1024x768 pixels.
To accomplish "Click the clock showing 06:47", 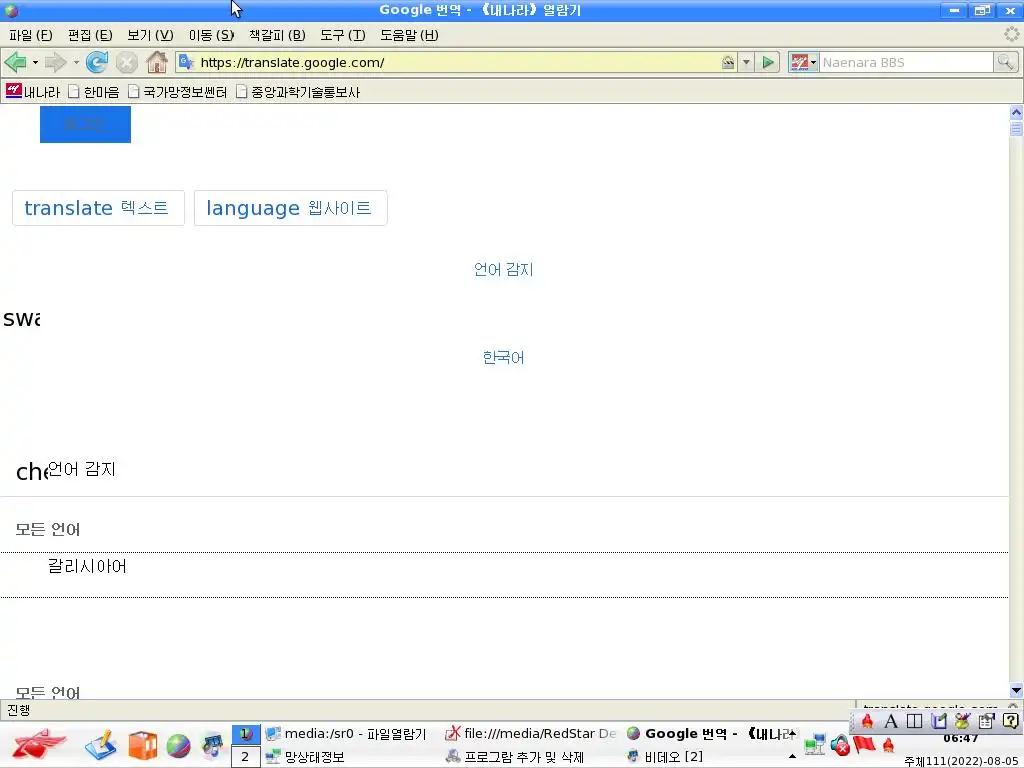I will pyautogui.click(x=961, y=739).
